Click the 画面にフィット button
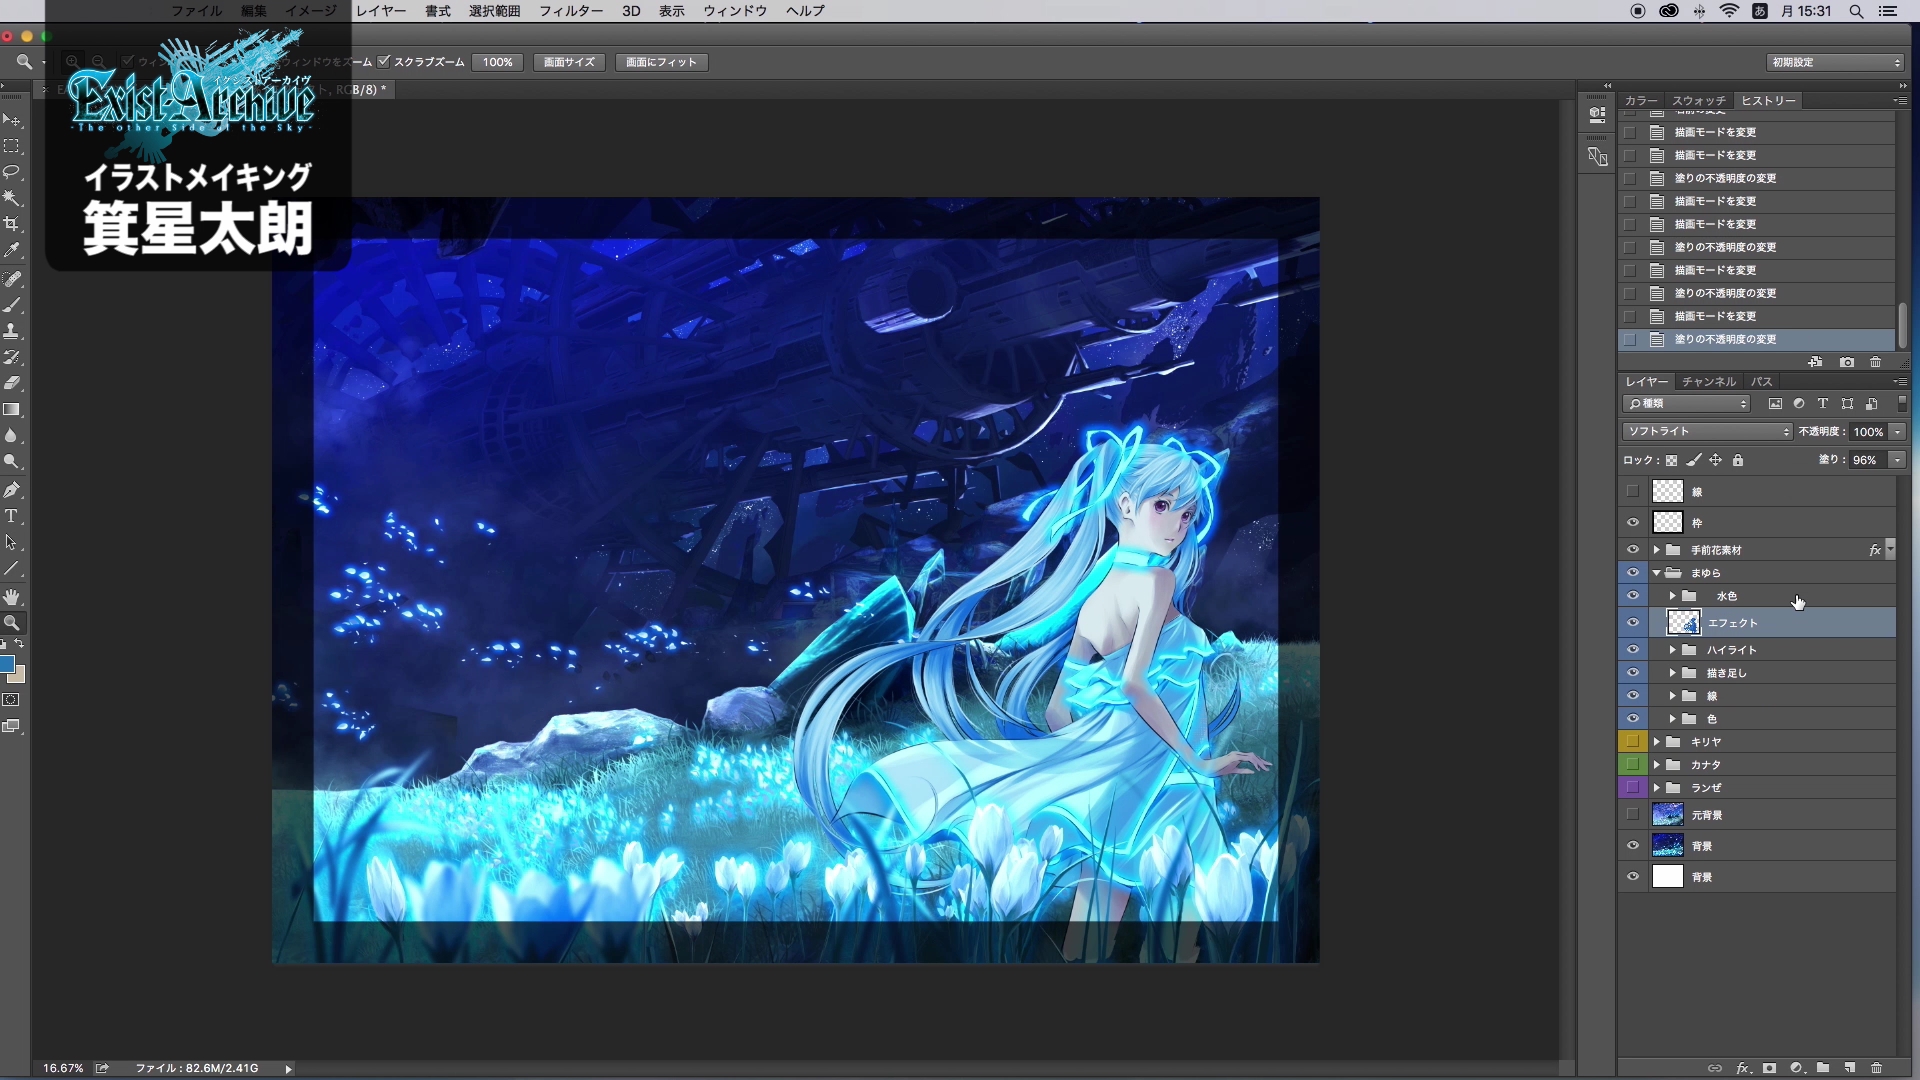This screenshot has width=1920, height=1080. pos(661,62)
